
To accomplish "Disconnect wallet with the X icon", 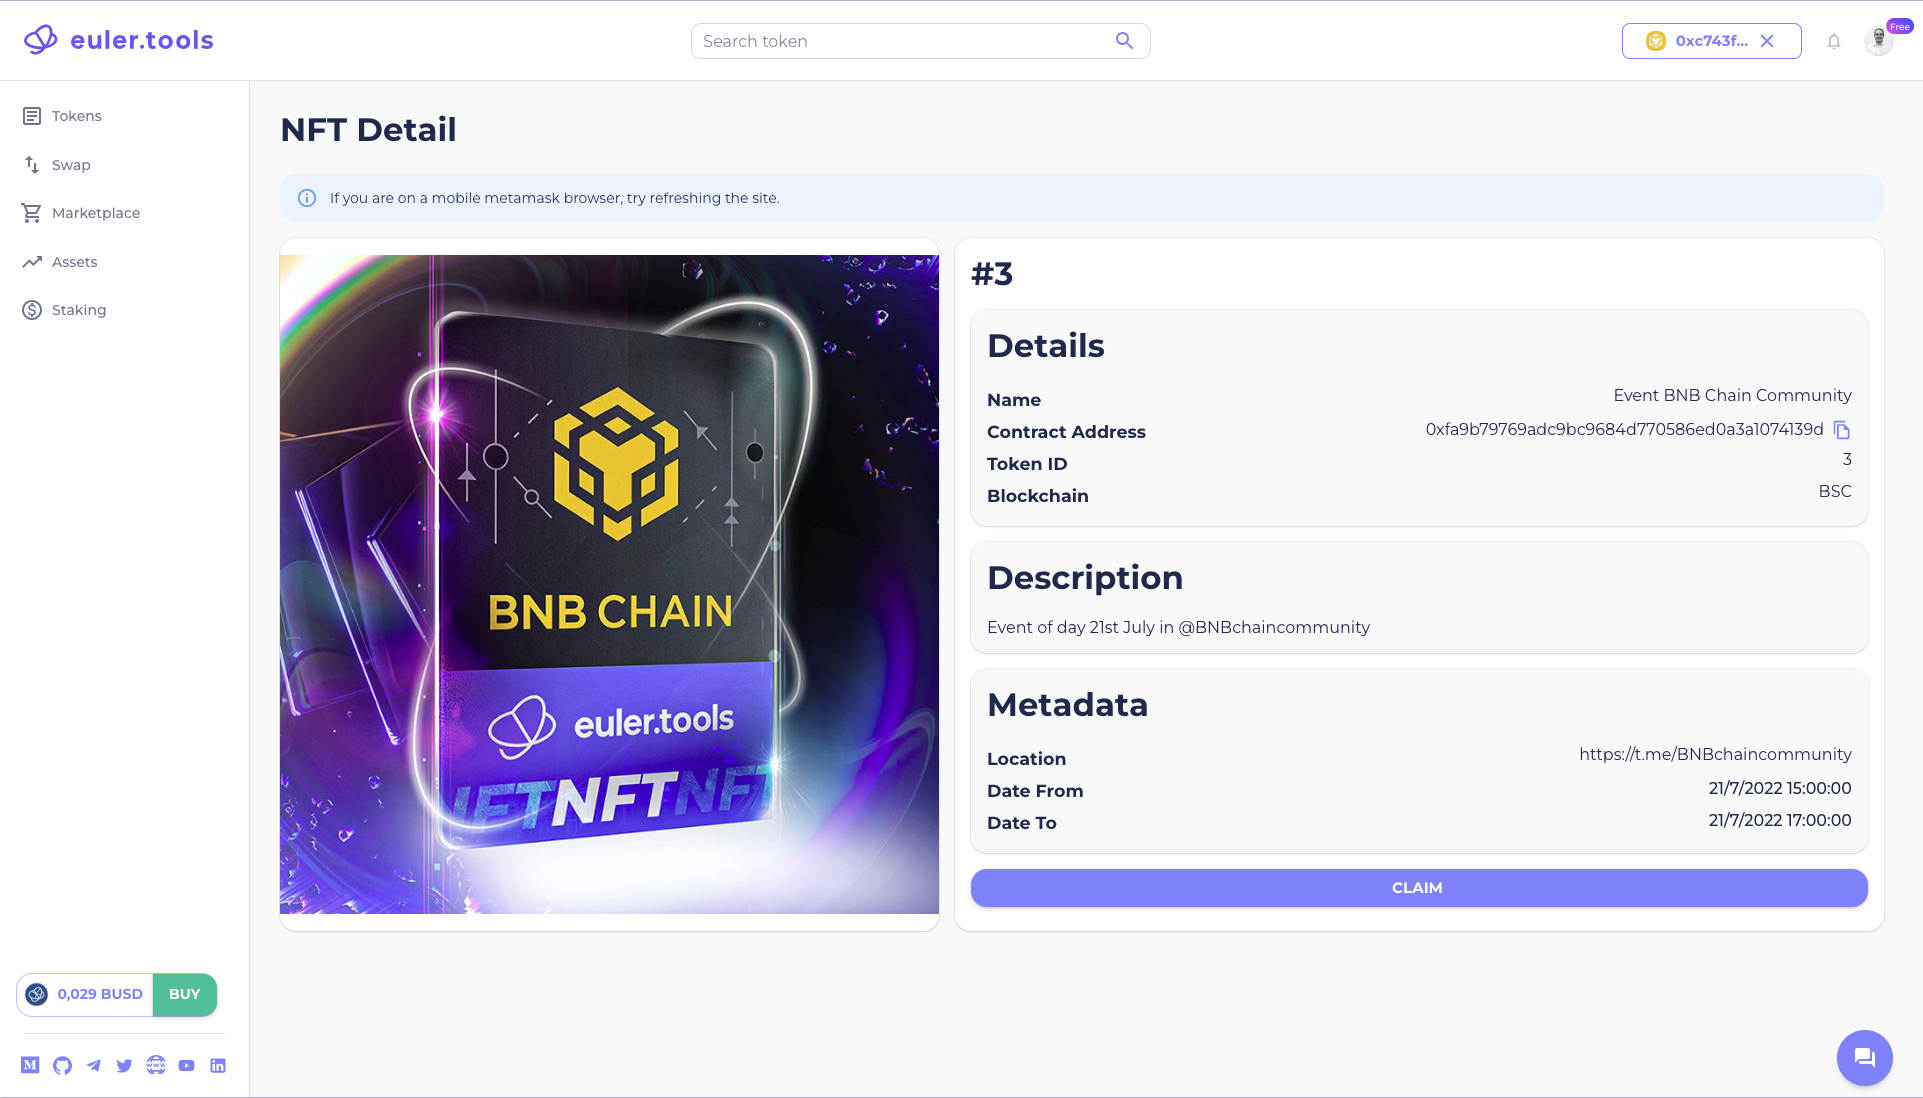I will click(x=1767, y=41).
